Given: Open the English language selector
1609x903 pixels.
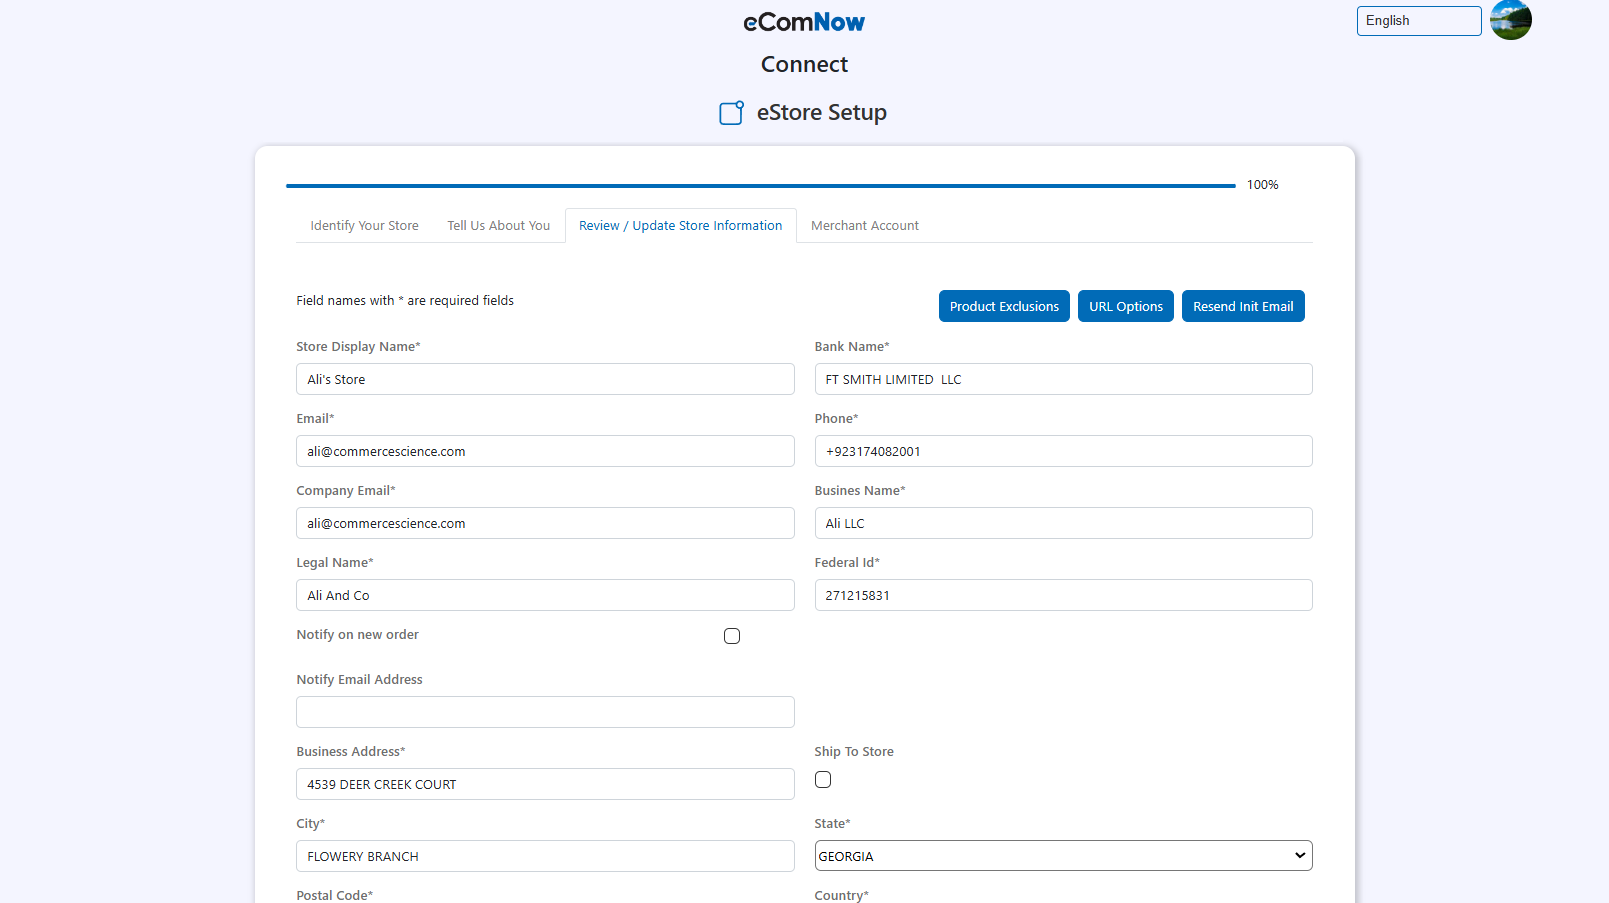Looking at the screenshot, I should [x=1418, y=21].
